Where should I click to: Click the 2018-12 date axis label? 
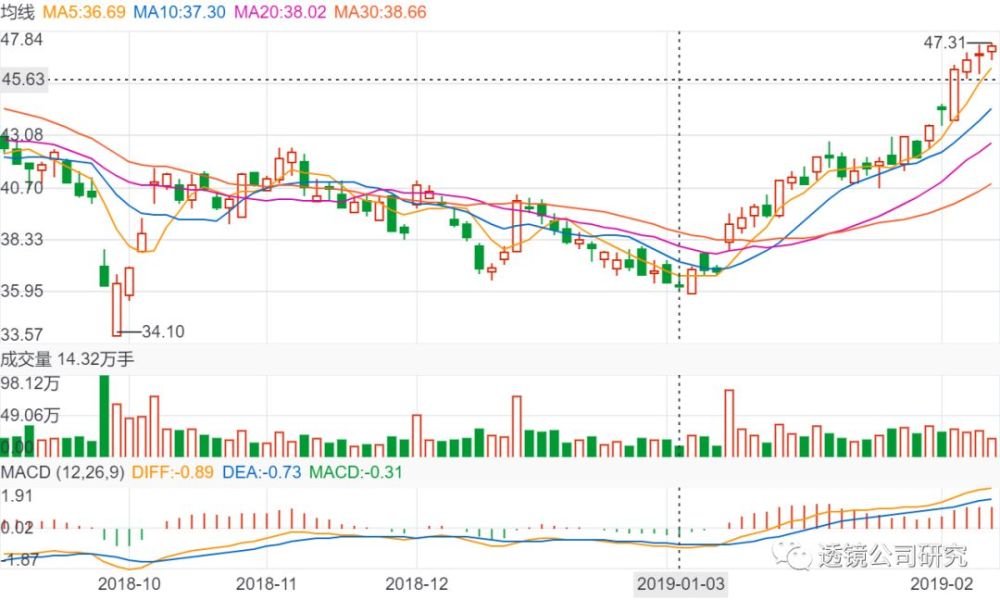click(417, 583)
